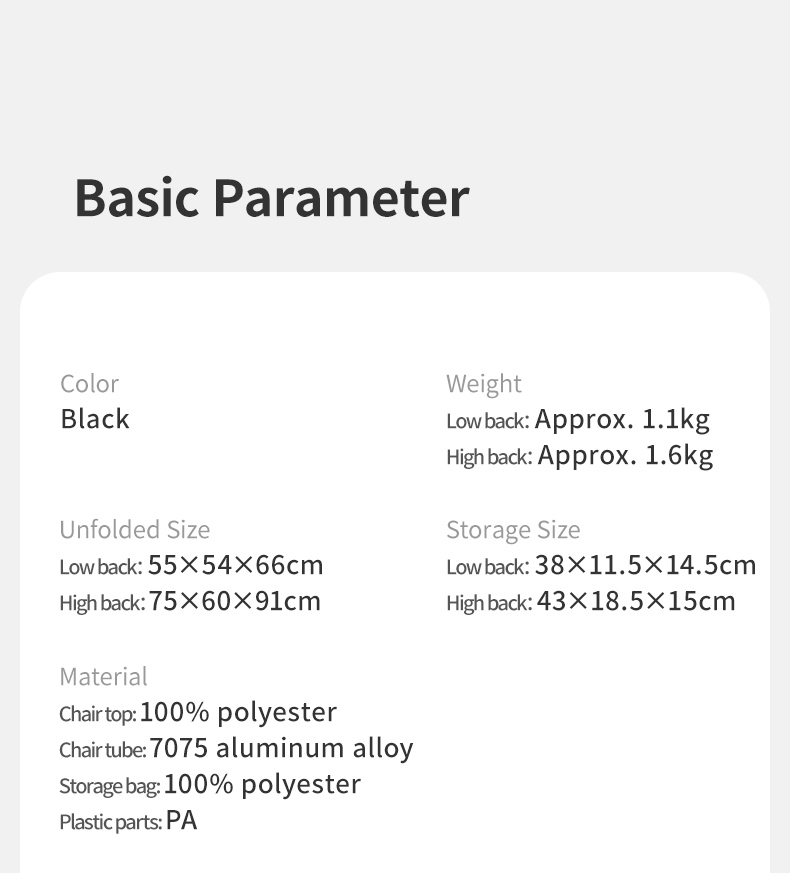Click the Storage bag label text
The height and width of the screenshot is (873, 790).
click(x=109, y=786)
